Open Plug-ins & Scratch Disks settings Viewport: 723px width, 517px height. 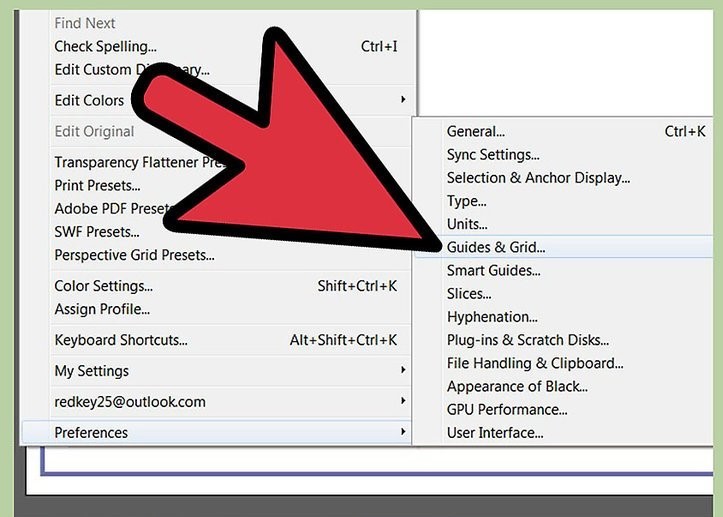528,340
